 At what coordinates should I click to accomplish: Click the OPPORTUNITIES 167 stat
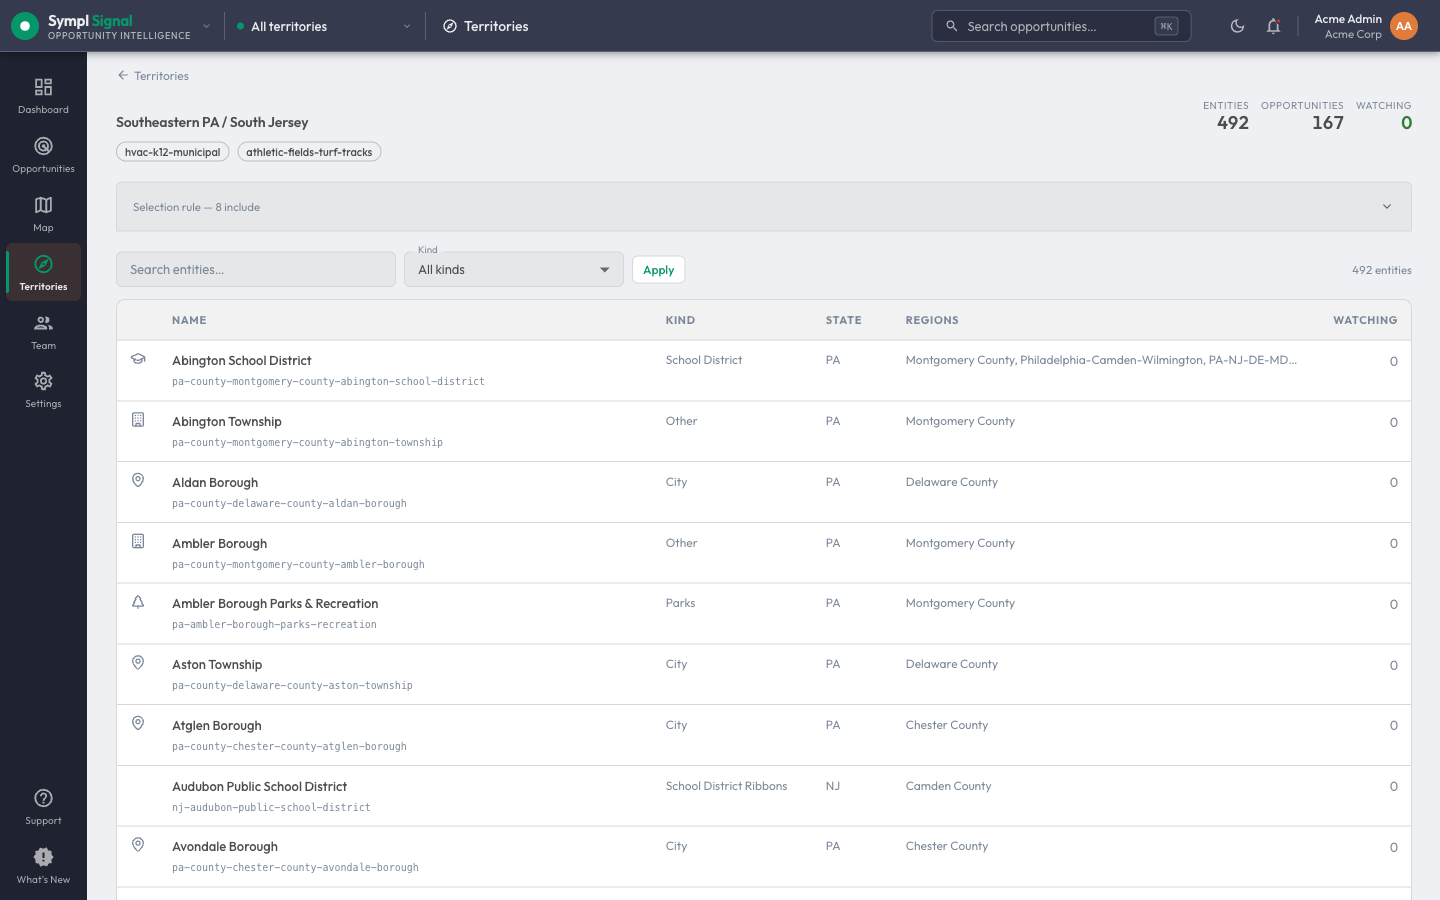pyautogui.click(x=1302, y=116)
